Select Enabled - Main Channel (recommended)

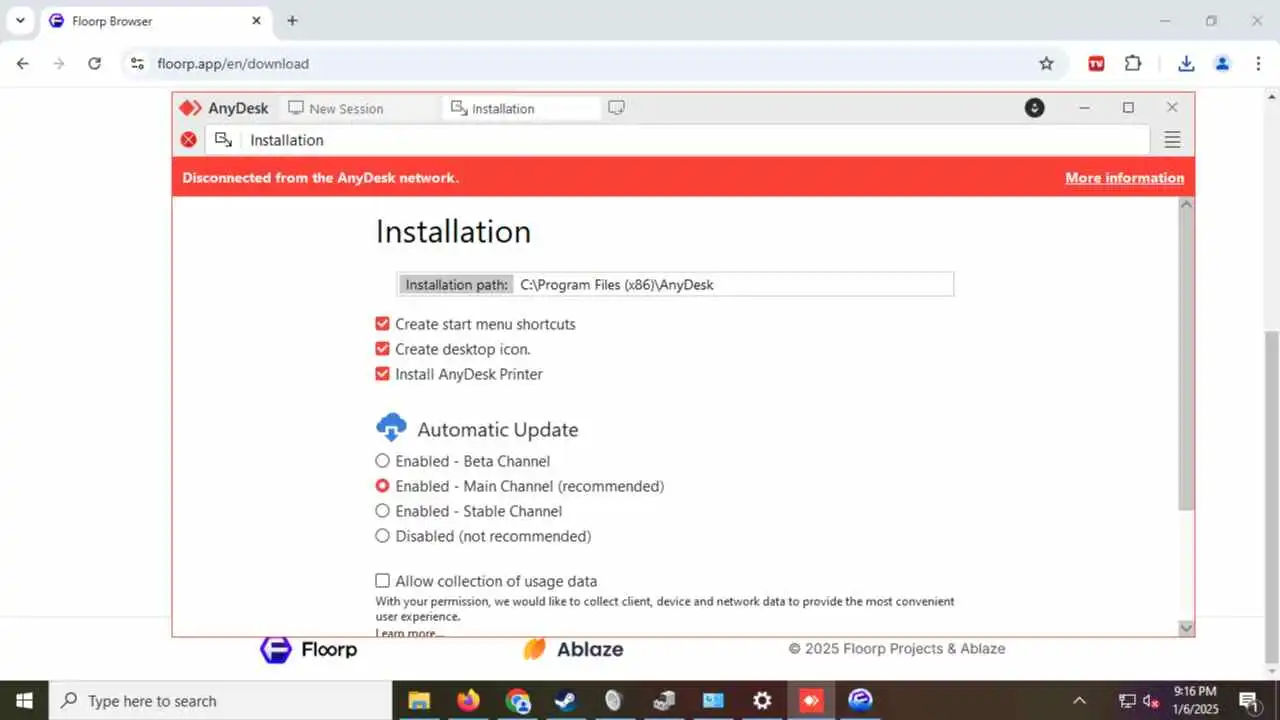click(382, 486)
